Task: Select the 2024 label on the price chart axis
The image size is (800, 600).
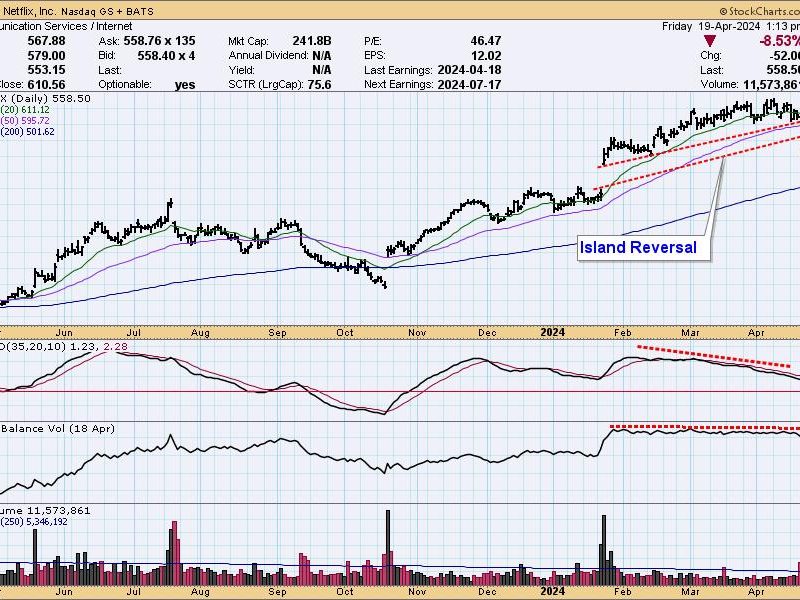Action: click(x=553, y=333)
